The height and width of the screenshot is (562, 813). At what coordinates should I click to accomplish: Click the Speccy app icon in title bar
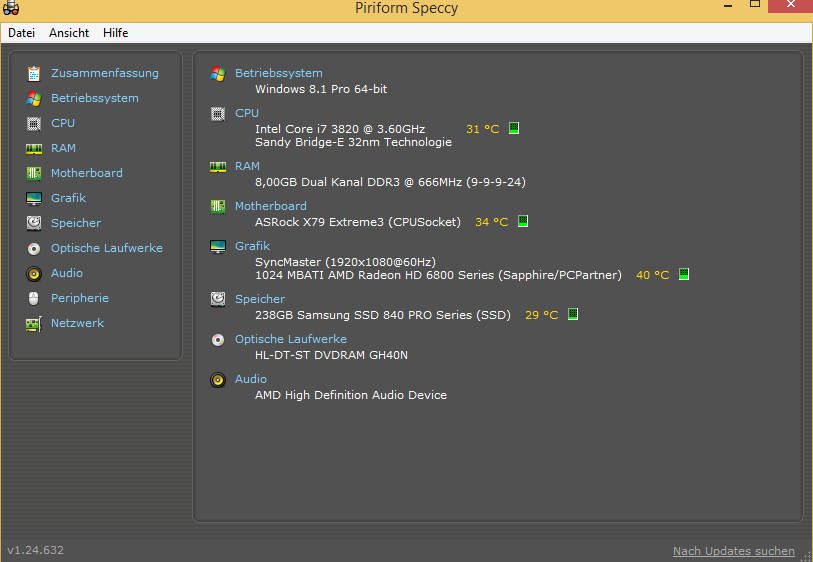pos(11,7)
